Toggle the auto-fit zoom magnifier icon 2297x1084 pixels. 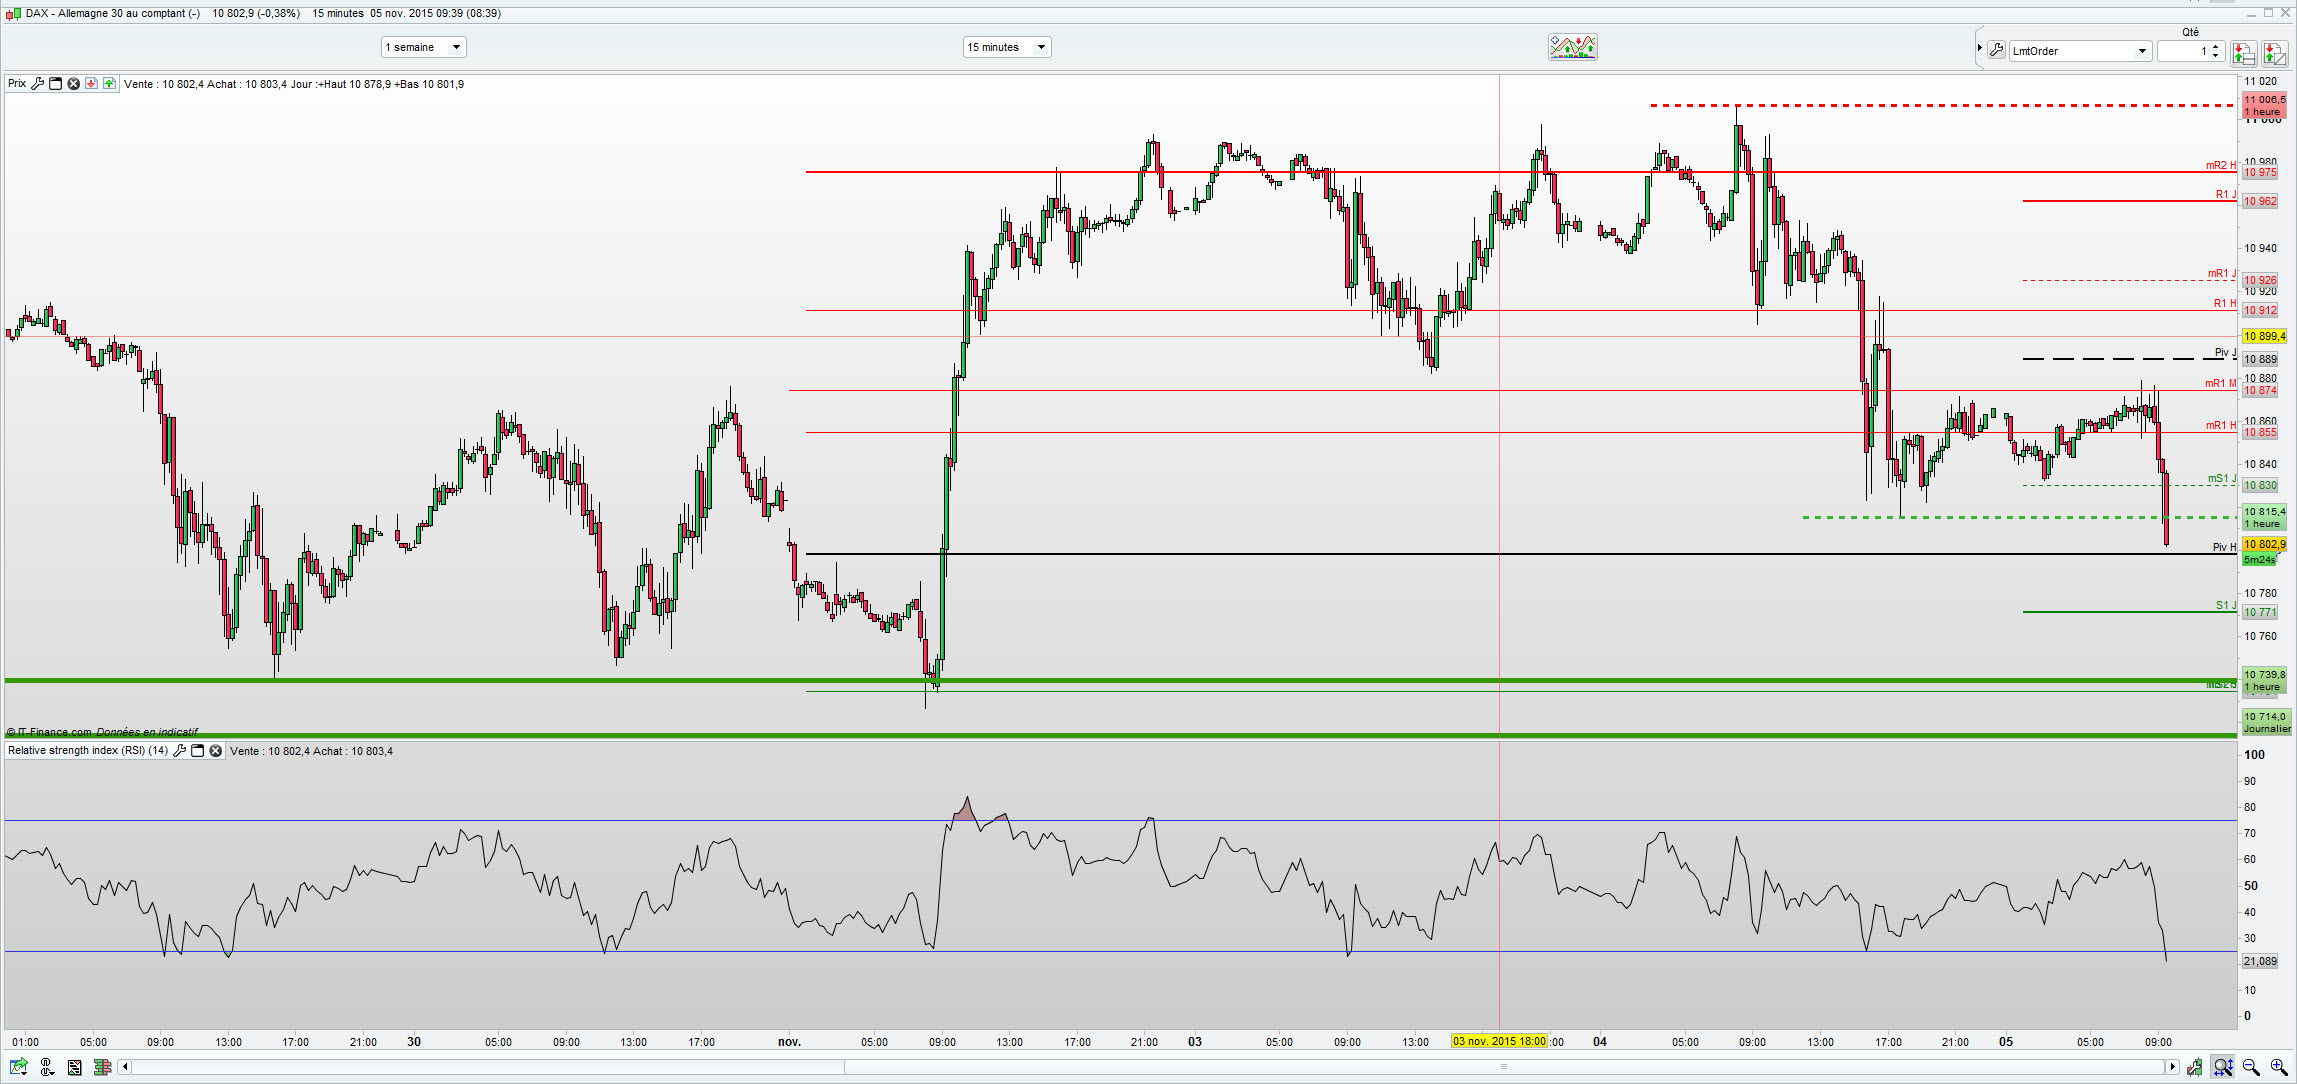click(x=2223, y=1067)
